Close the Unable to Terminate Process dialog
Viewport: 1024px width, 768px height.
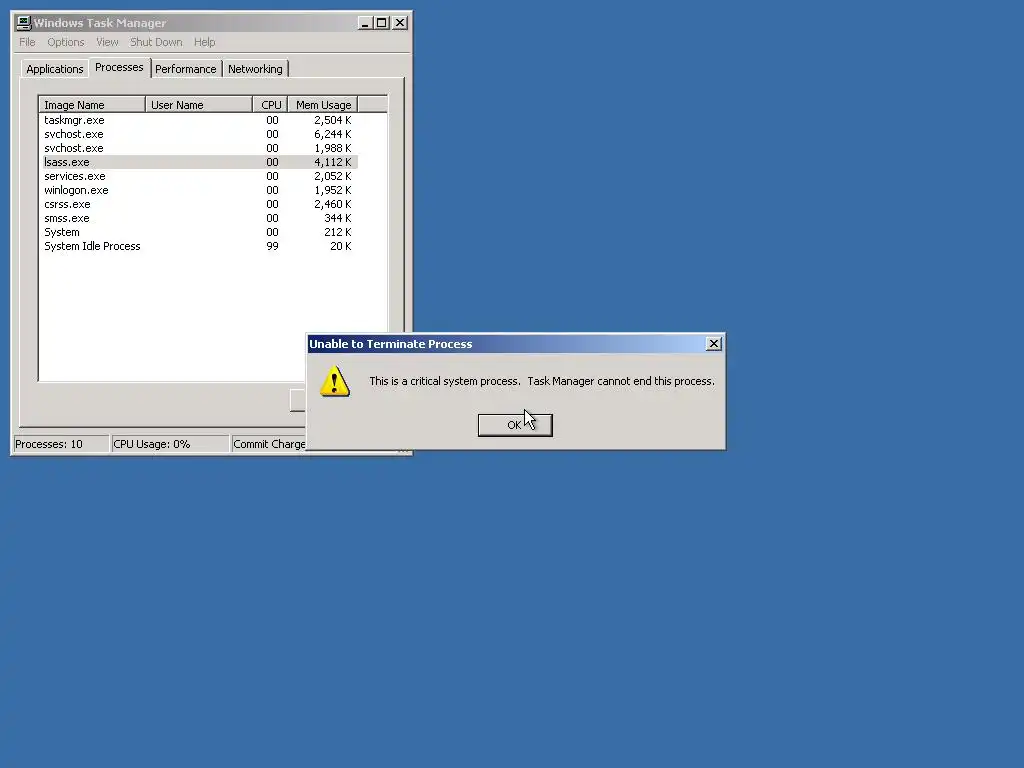[714, 344]
